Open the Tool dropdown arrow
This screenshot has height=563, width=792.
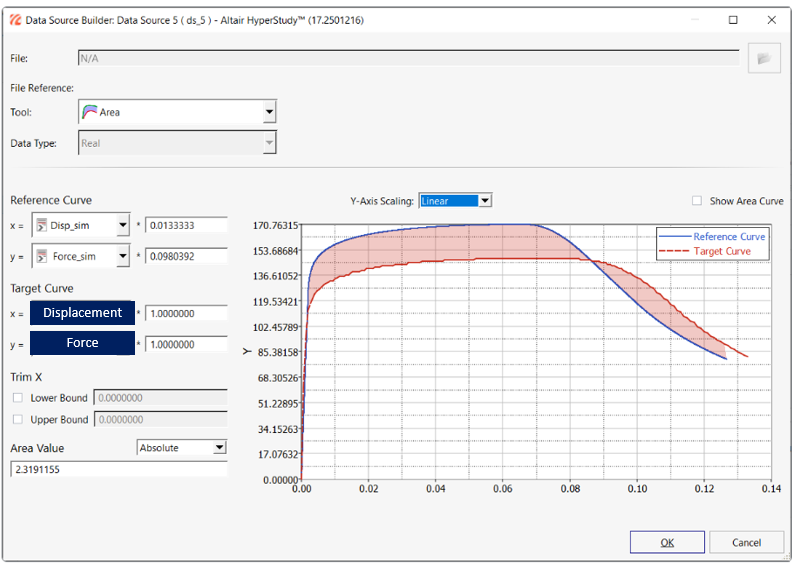[x=270, y=112]
